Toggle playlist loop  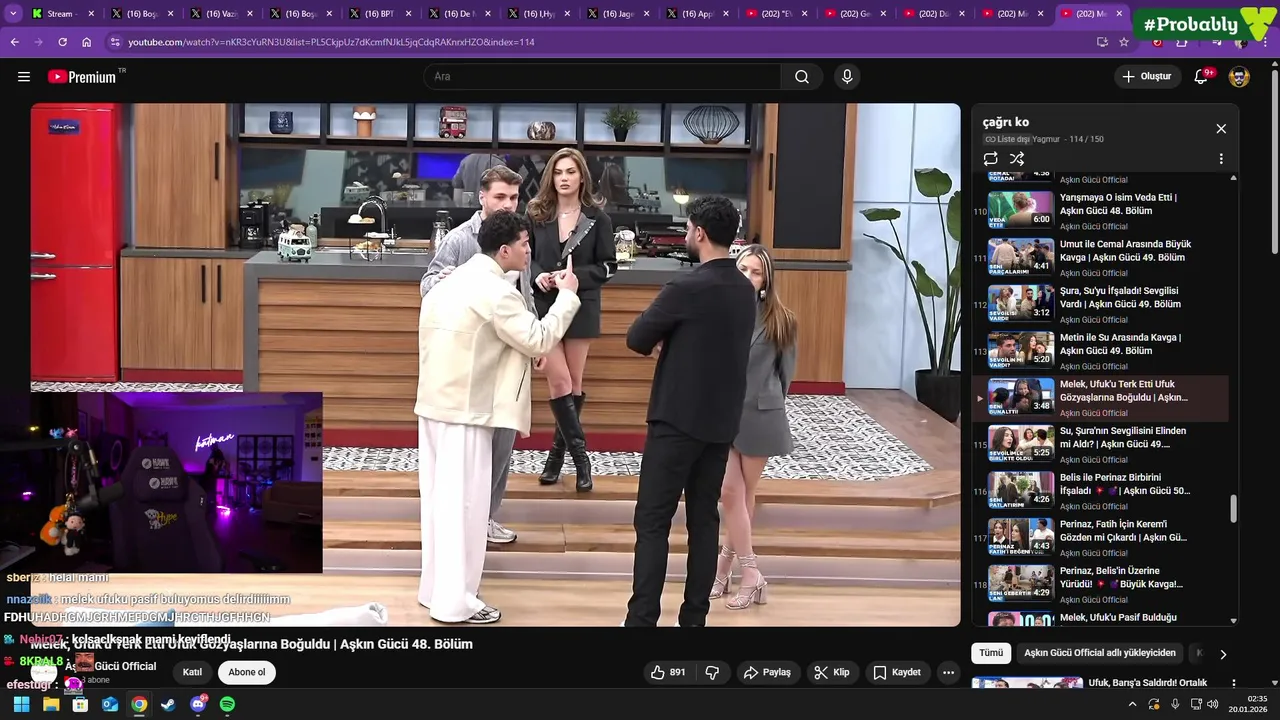(x=990, y=159)
